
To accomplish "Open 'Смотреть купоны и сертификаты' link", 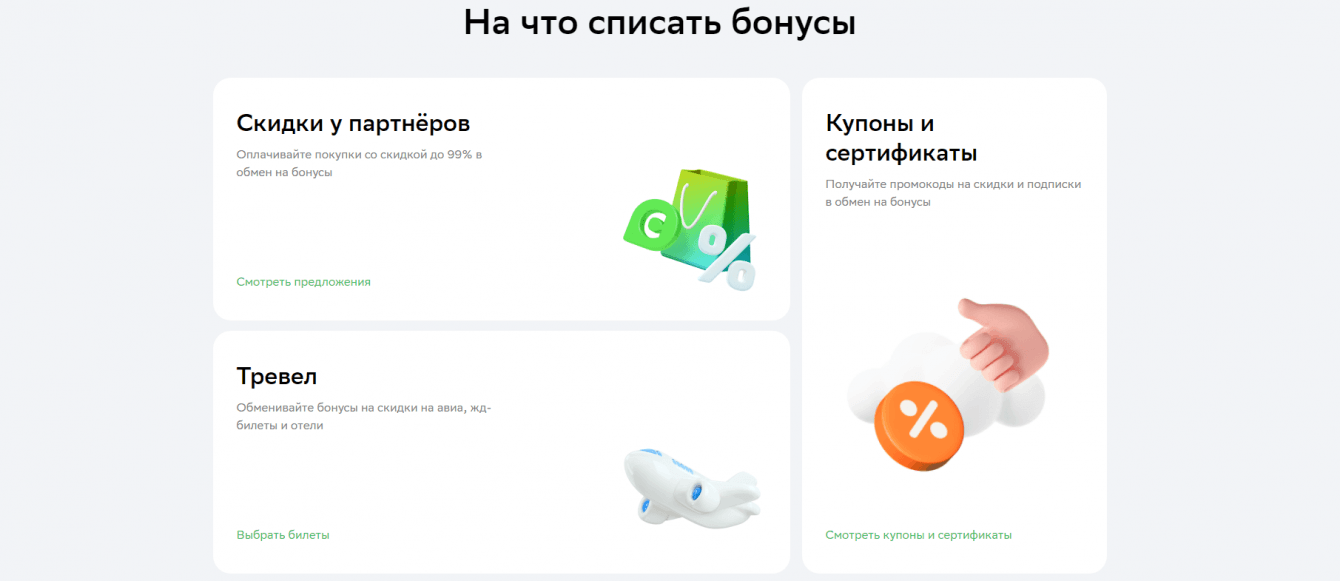I will (918, 535).
